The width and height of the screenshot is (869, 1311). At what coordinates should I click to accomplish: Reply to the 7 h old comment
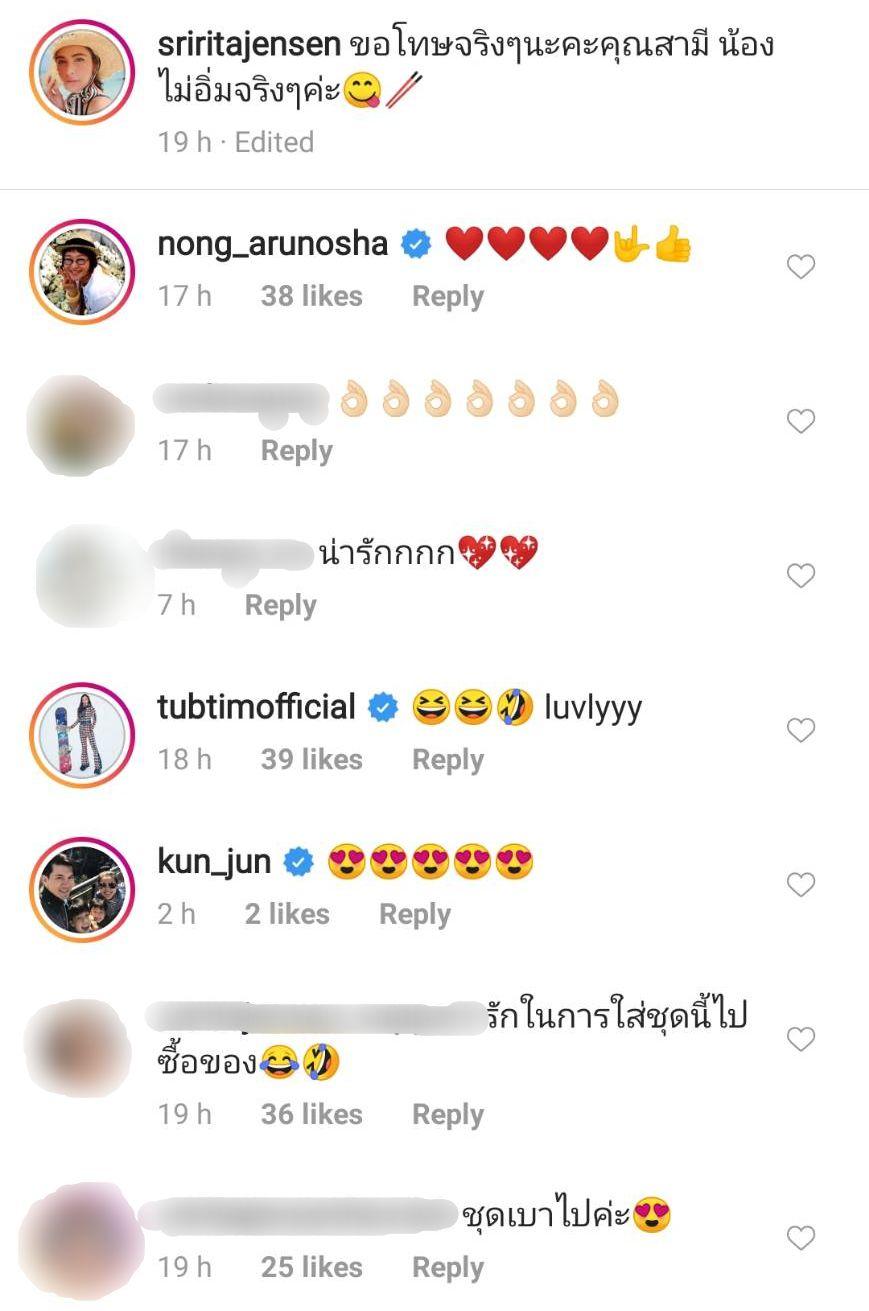(281, 606)
